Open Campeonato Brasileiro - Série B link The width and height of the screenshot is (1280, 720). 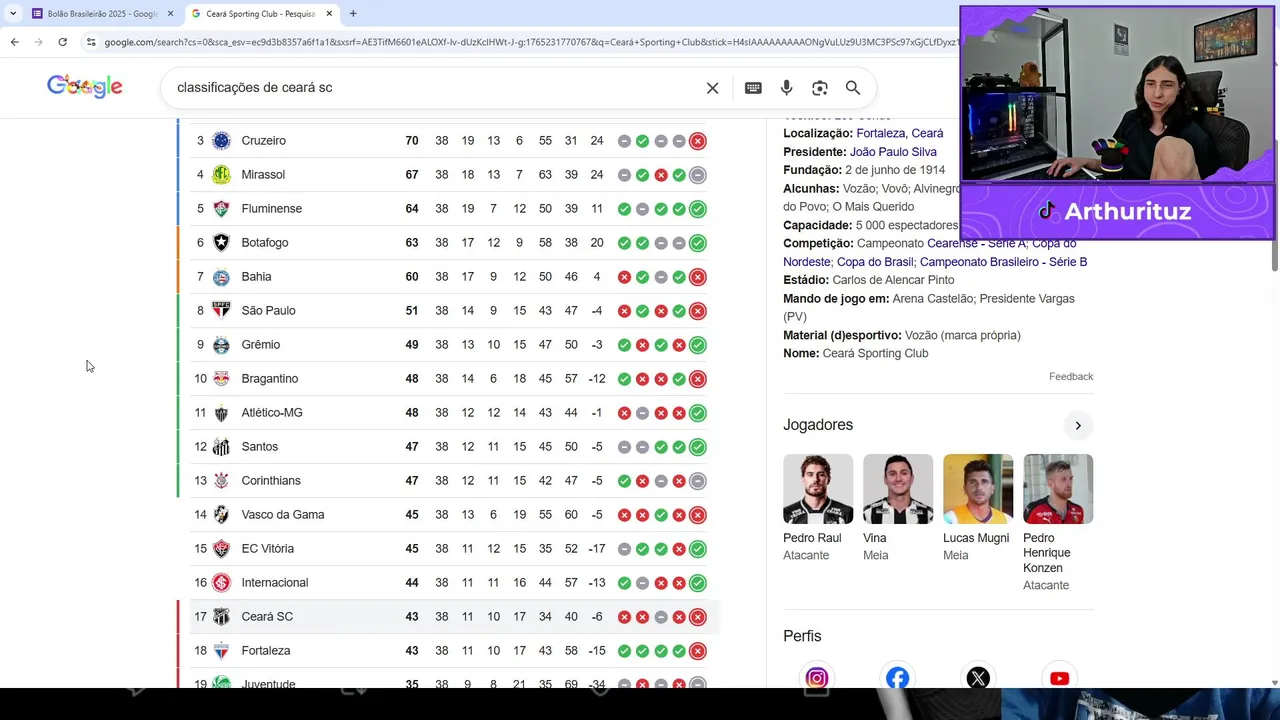1003,262
